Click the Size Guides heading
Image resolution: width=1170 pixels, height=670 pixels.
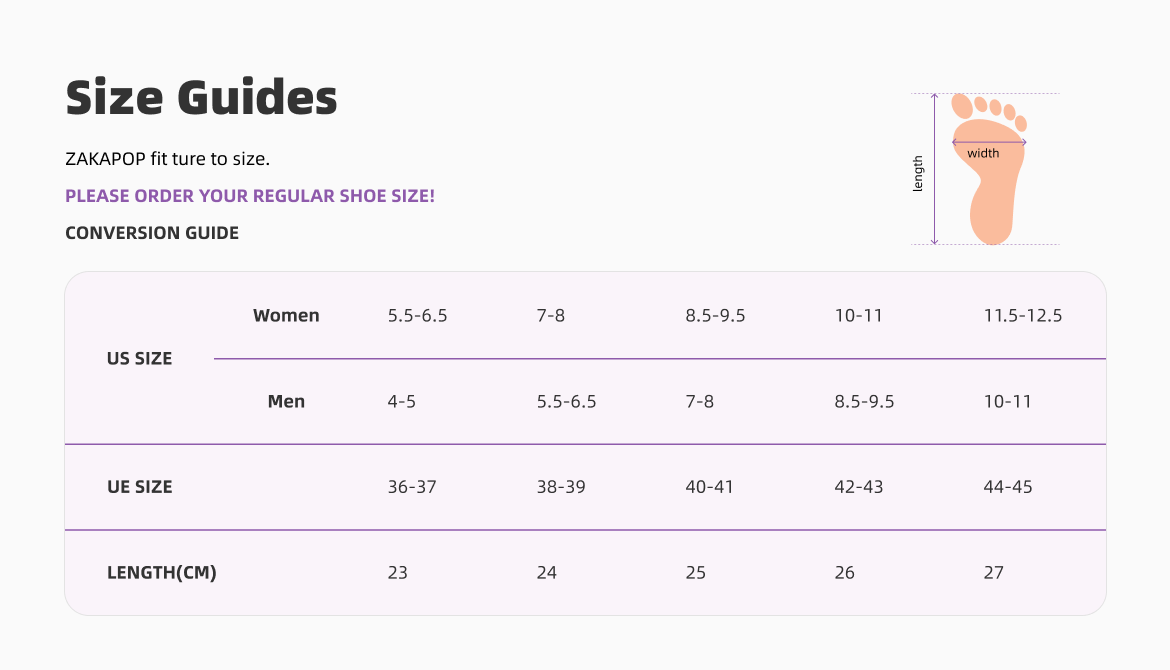pos(201,98)
